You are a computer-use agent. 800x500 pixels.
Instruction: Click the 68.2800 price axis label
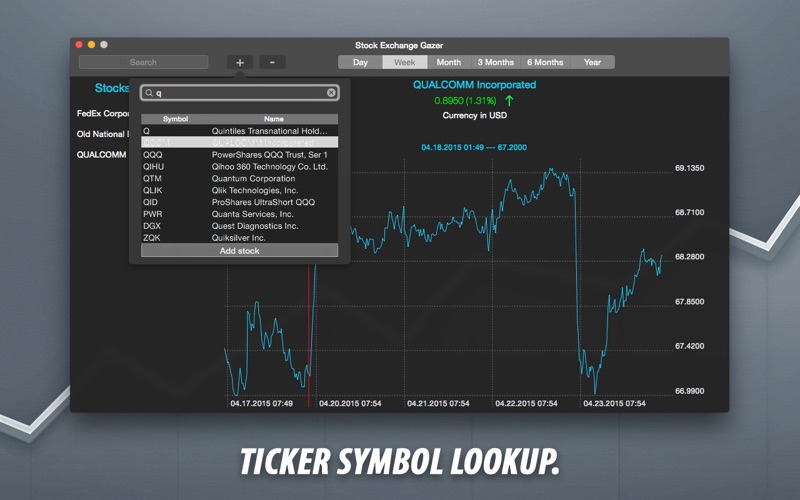[689, 257]
